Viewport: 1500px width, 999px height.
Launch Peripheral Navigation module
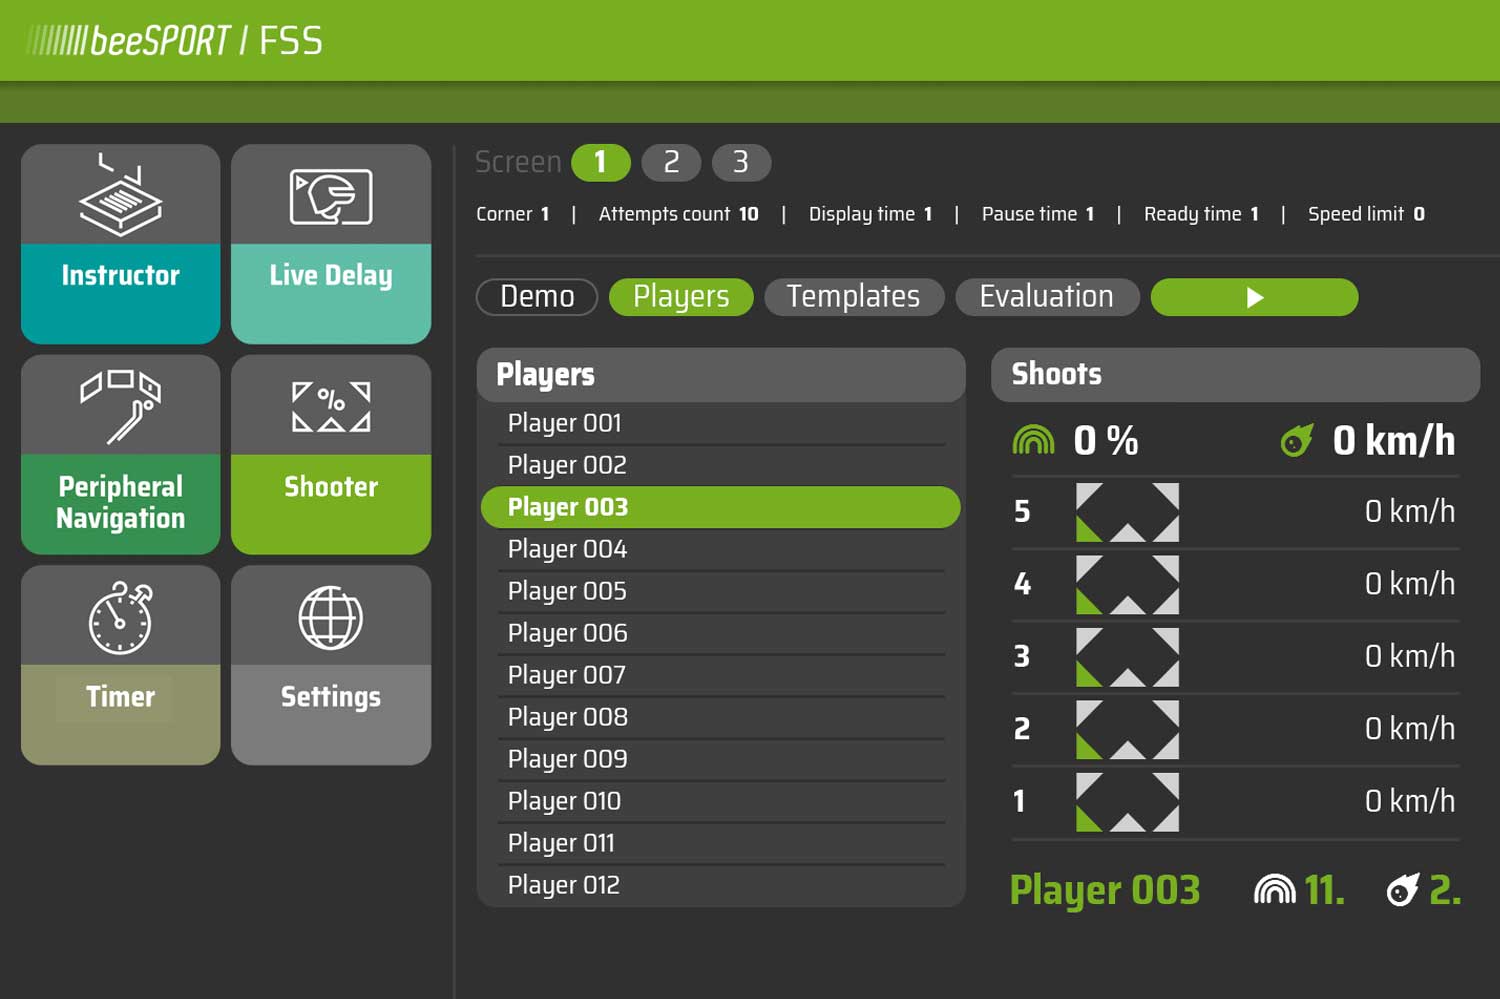120,455
